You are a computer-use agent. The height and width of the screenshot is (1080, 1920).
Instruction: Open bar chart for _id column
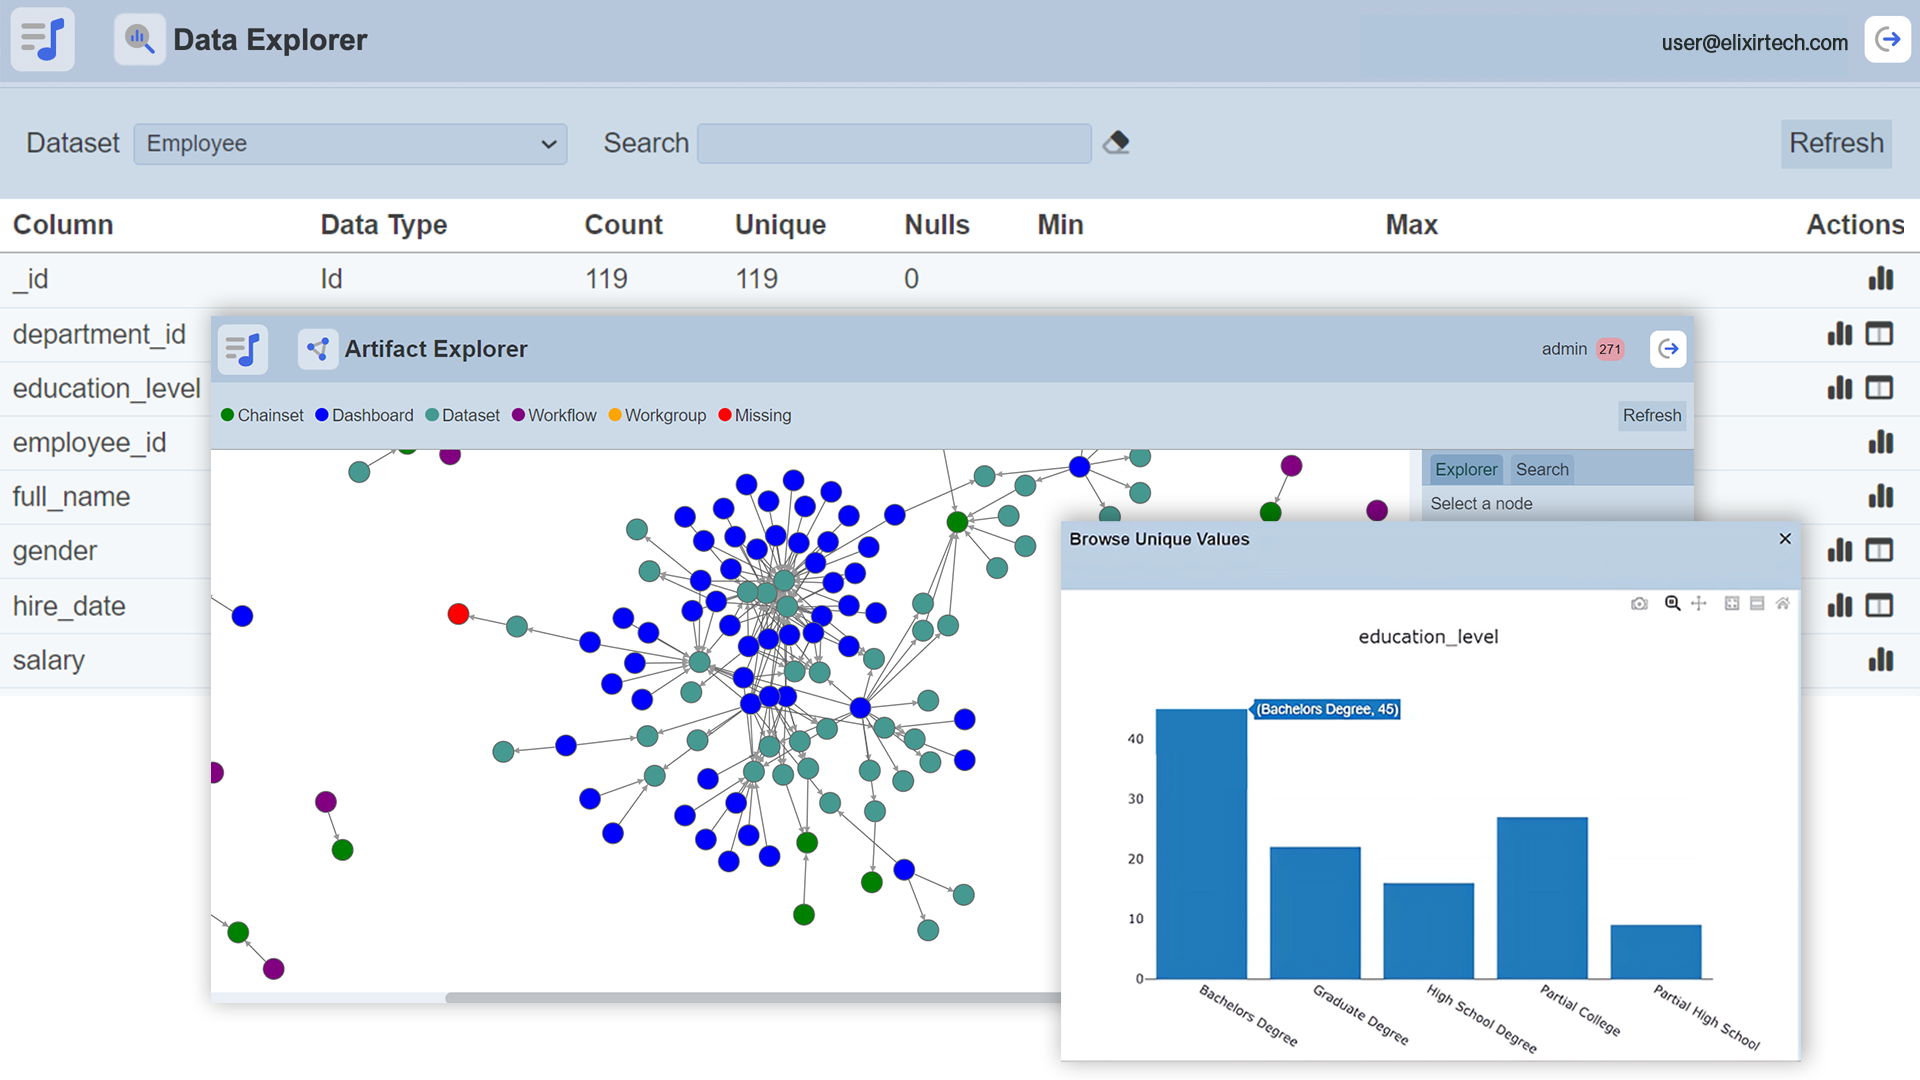(x=1880, y=279)
